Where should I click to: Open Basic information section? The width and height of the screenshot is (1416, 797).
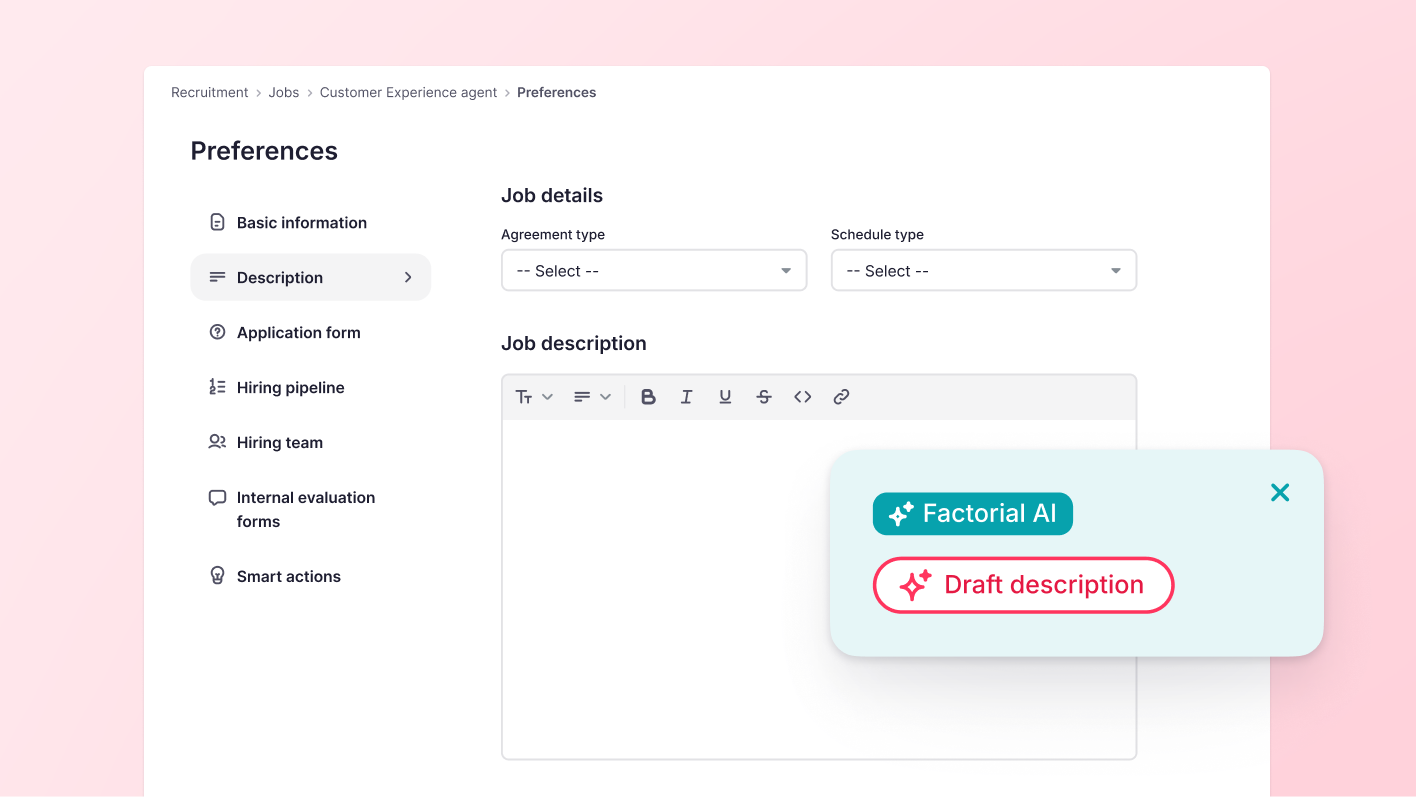(x=301, y=223)
